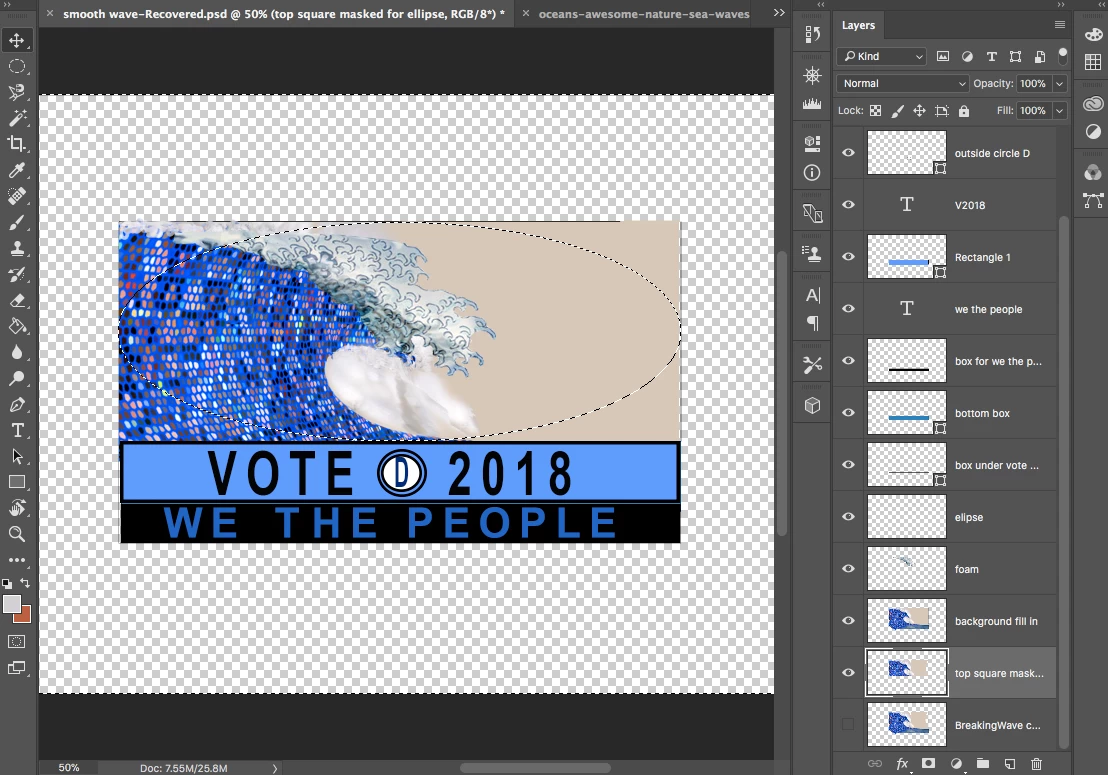Viewport: 1108px width, 775px height.
Task: Open the Layers panel tab
Action: 858,25
